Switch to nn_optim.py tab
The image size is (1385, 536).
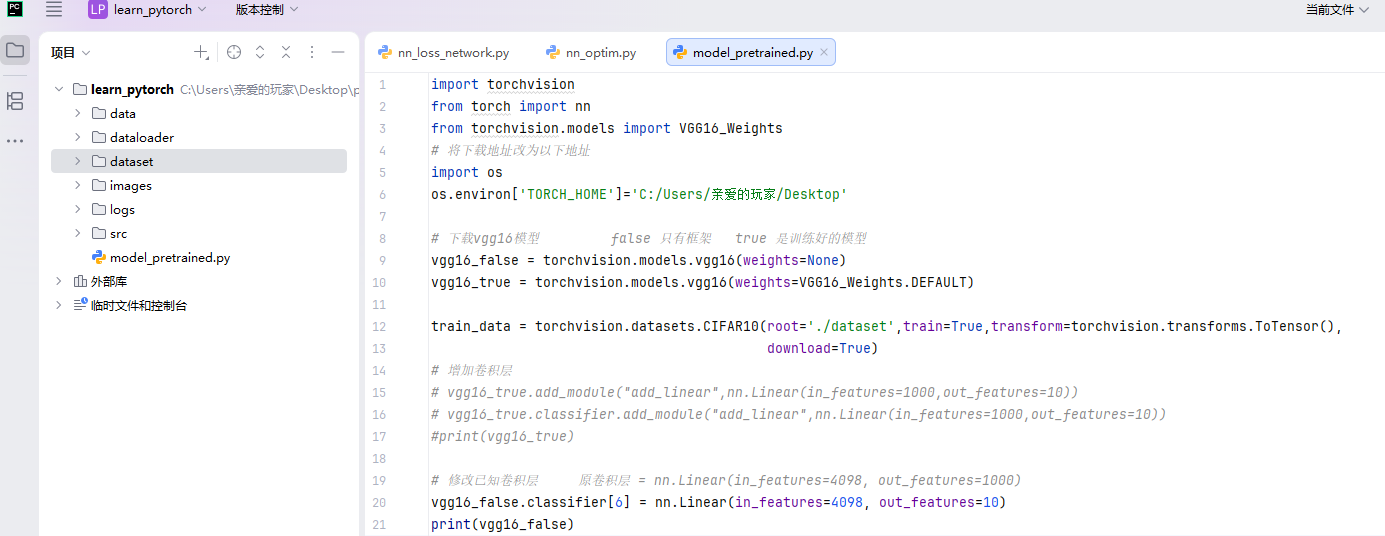[592, 53]
